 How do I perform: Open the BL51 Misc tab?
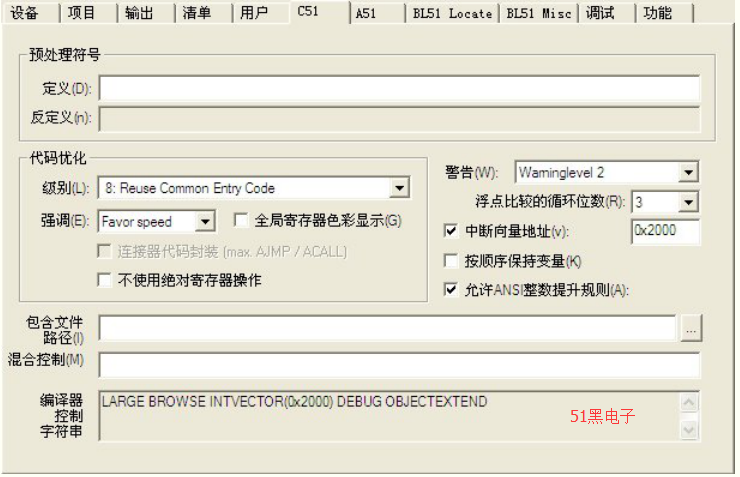click(538, 13)
